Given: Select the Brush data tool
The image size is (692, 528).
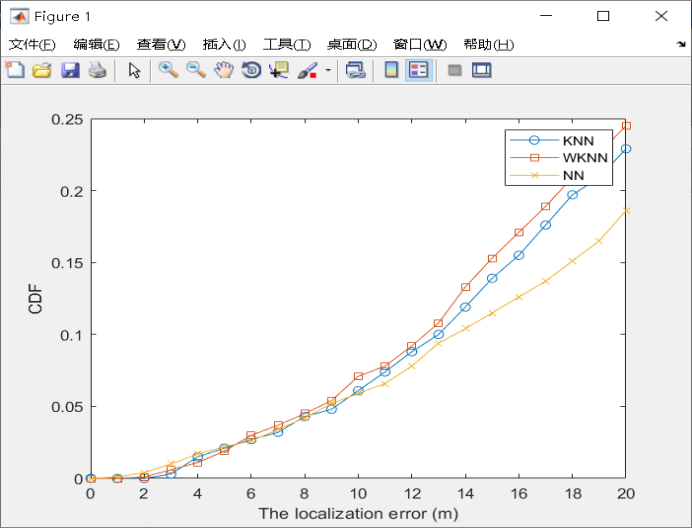Looking at the screenshot, I should [308, 70].
